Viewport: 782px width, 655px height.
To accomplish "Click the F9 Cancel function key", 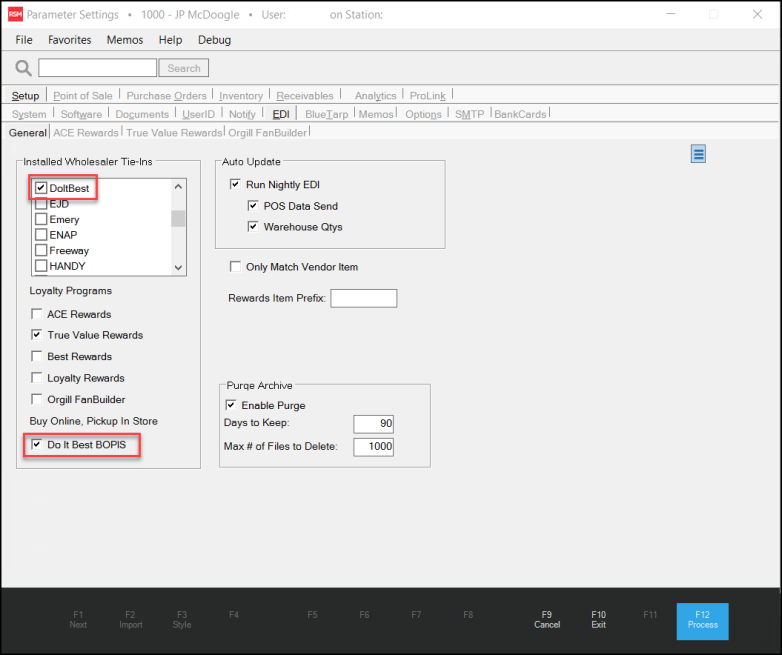I will click(546, 620).
